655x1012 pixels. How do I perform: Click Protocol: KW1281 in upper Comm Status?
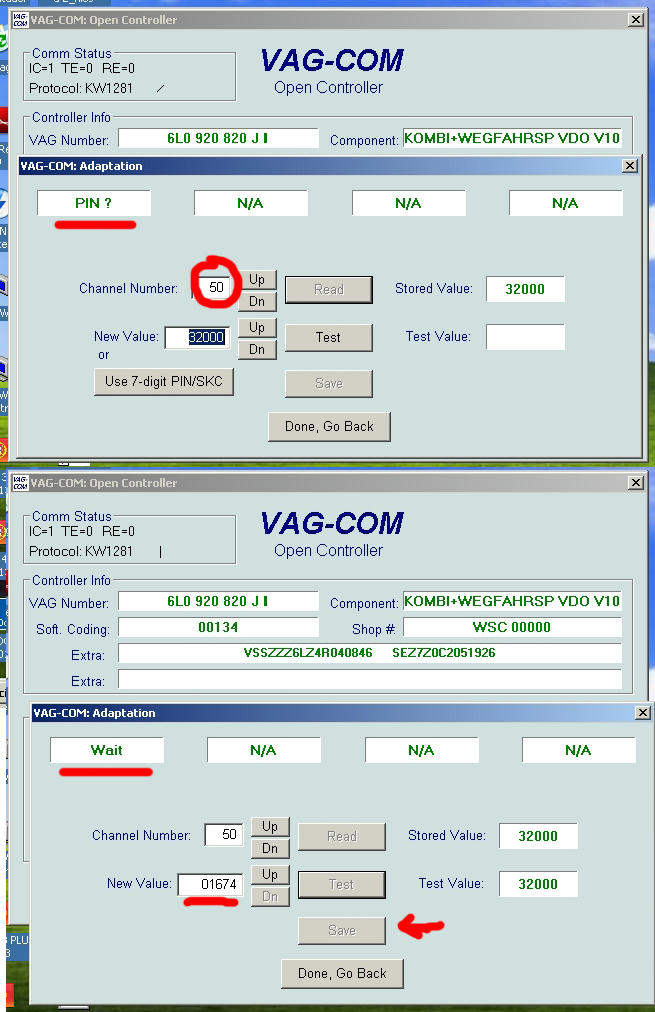click(x=81, y=88)
